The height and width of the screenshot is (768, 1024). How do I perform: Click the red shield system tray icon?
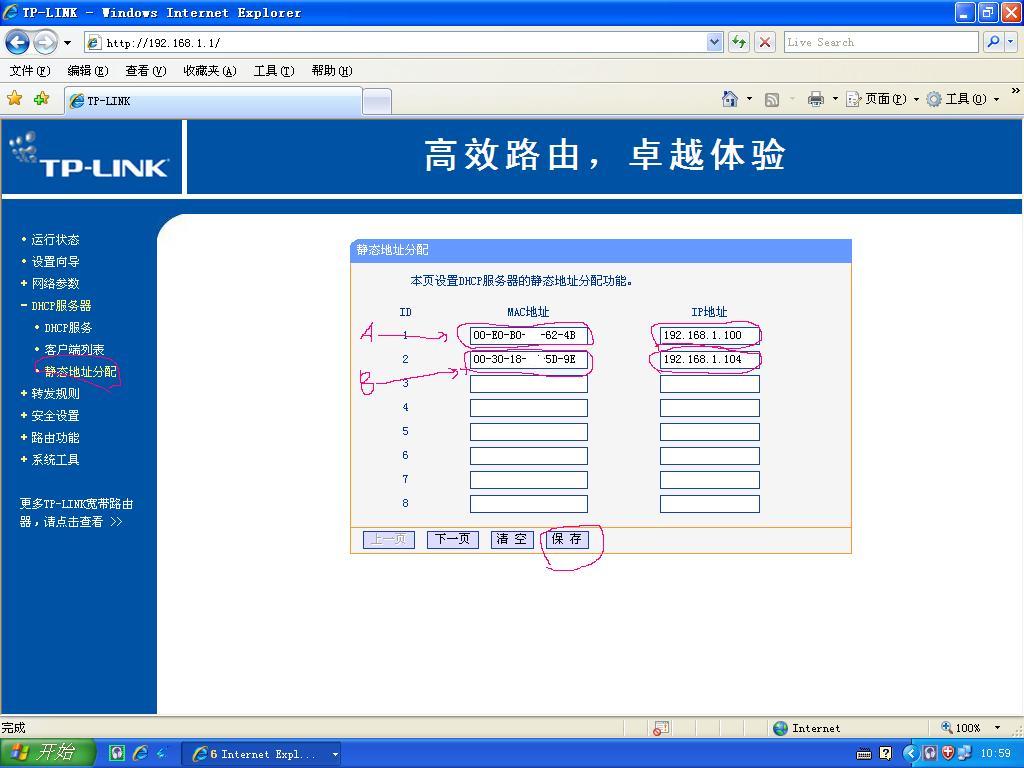948,754
